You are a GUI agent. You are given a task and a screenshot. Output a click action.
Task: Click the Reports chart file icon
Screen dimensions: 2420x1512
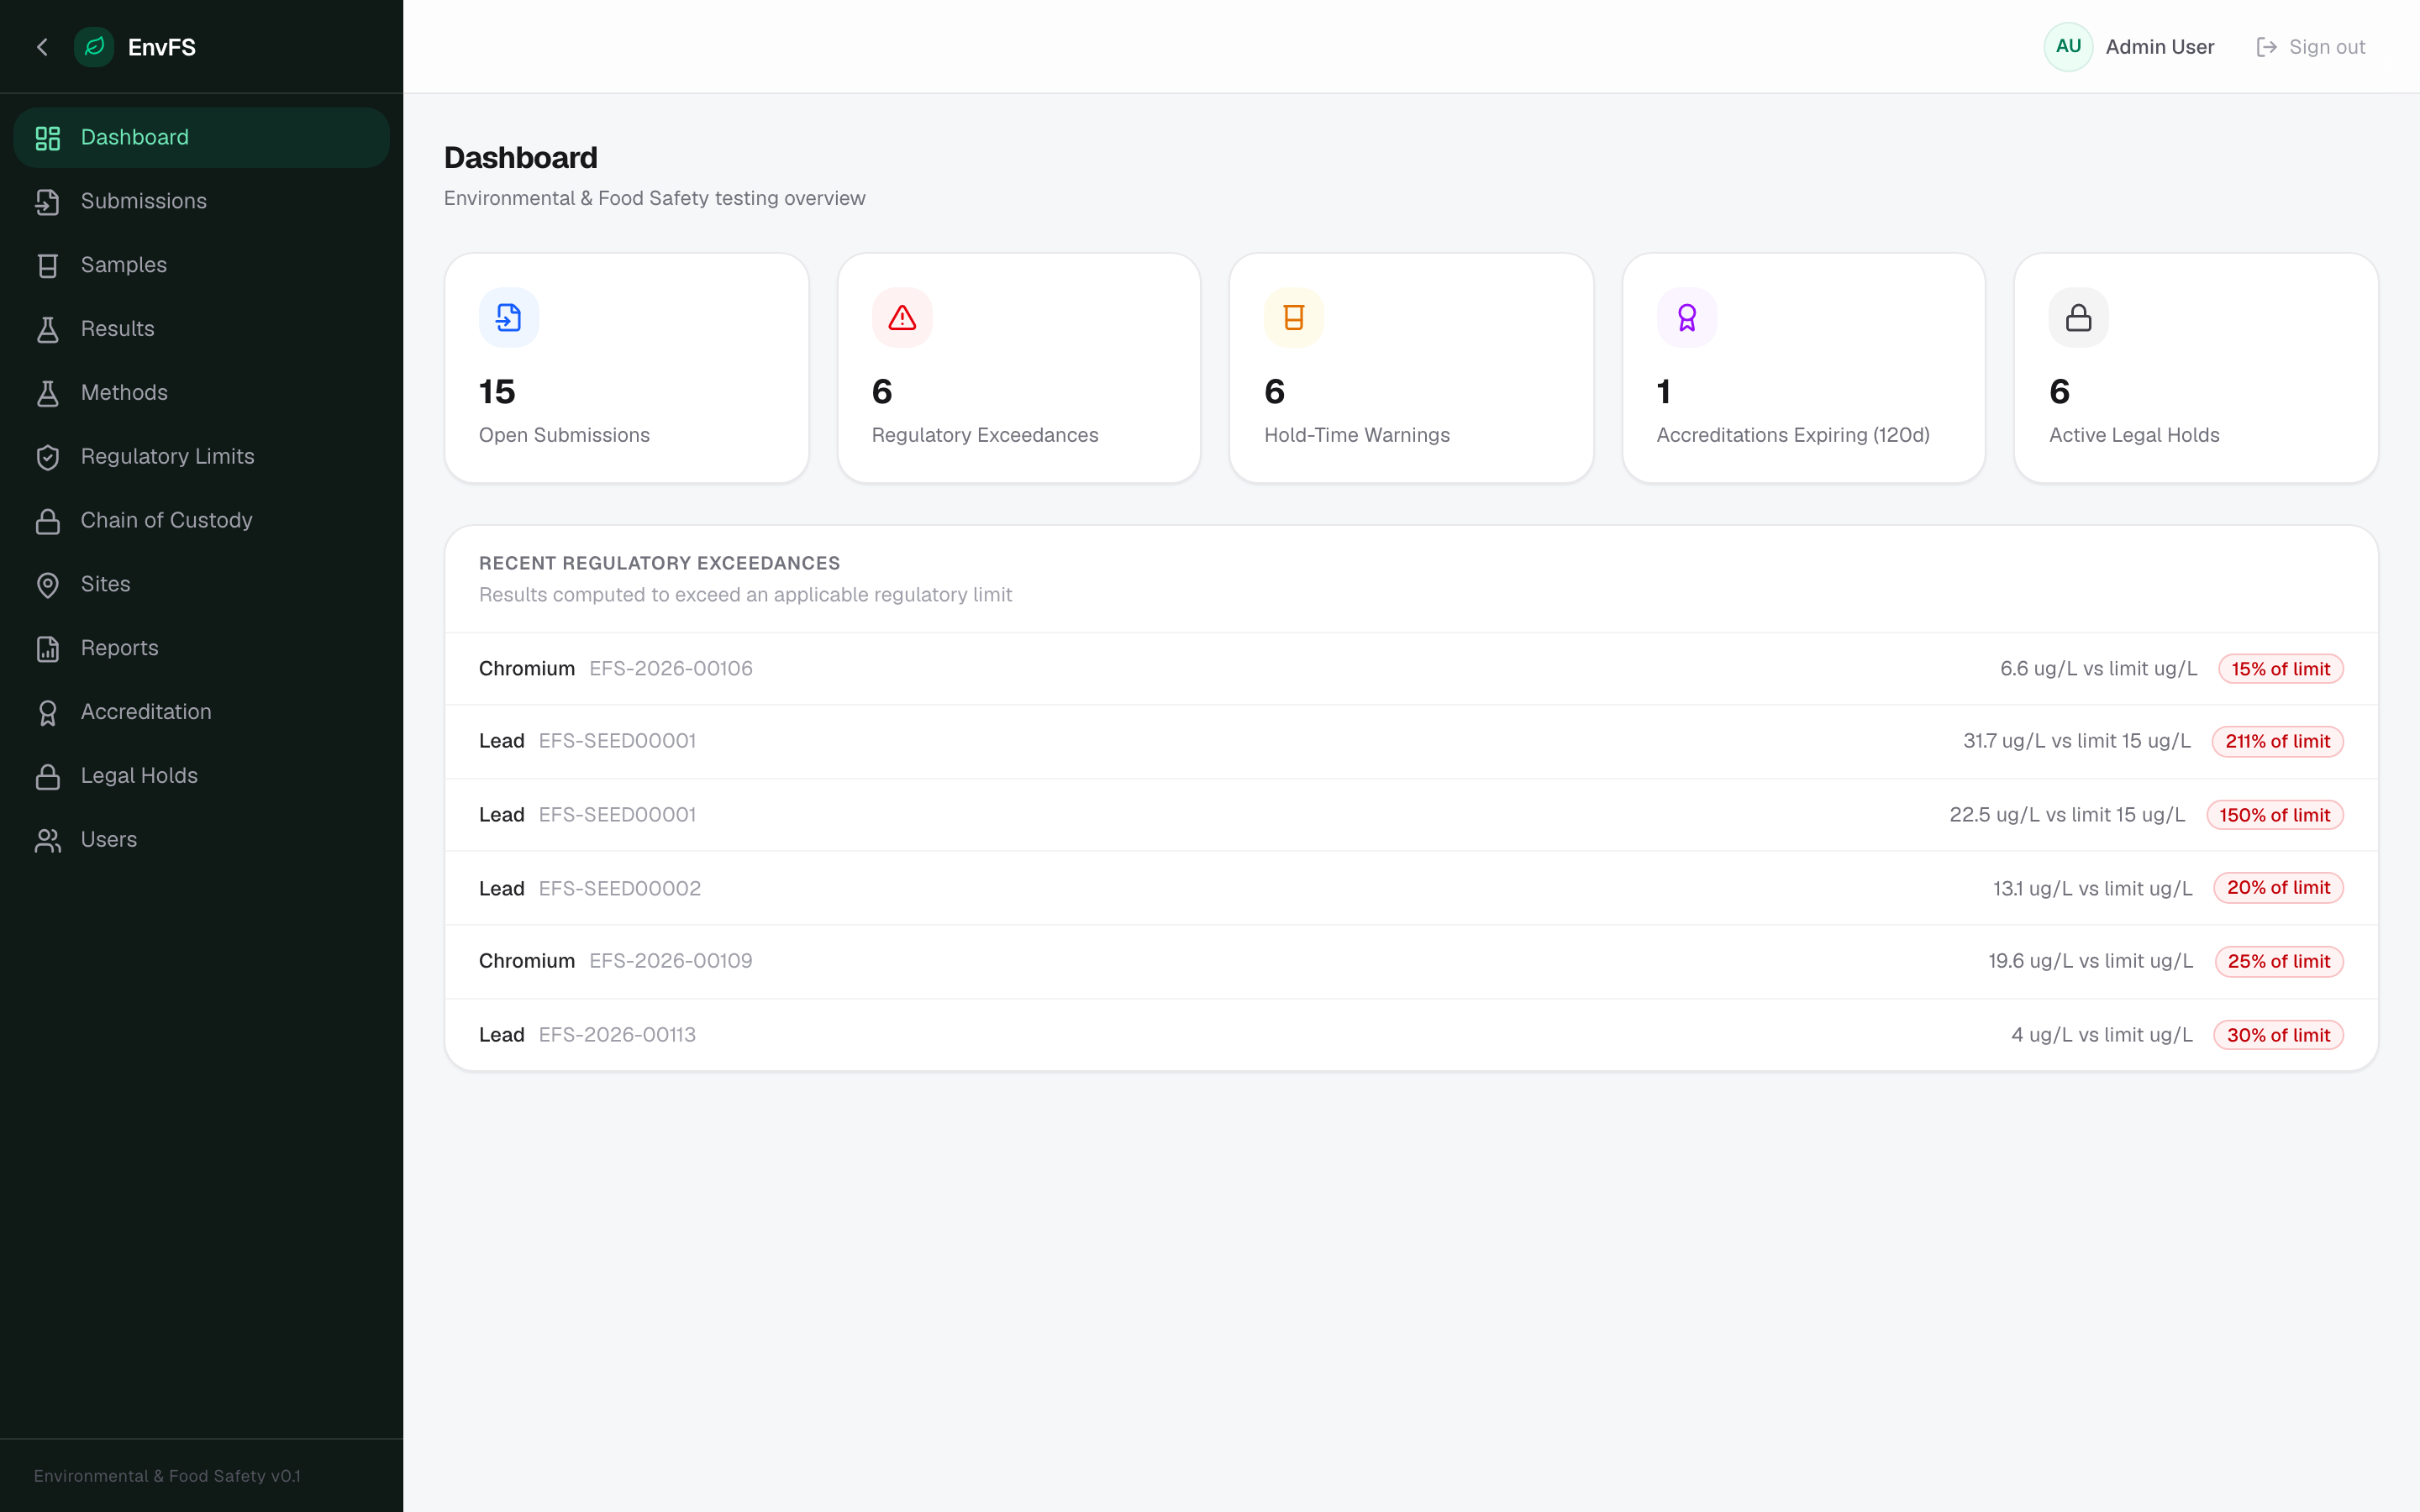[47, 649]
